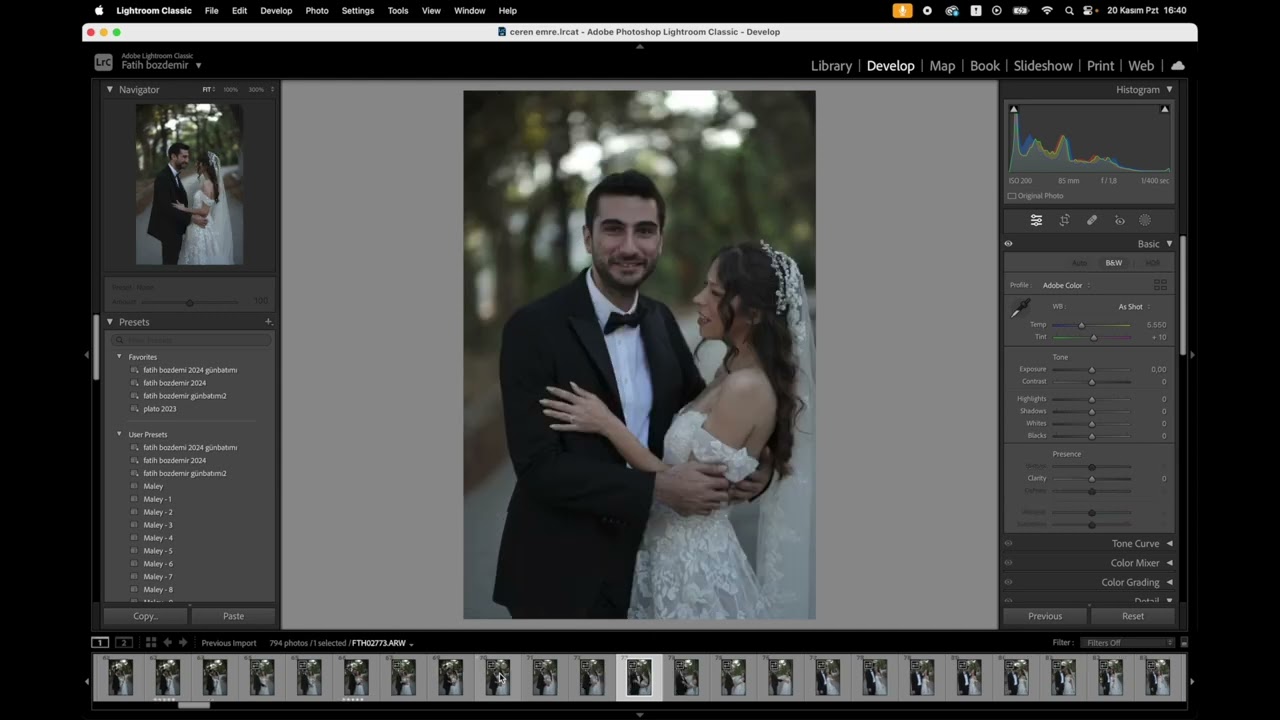Pick the White Balance eyedropper tool
The image size is (1280, 720).
tap(1020, 309)
